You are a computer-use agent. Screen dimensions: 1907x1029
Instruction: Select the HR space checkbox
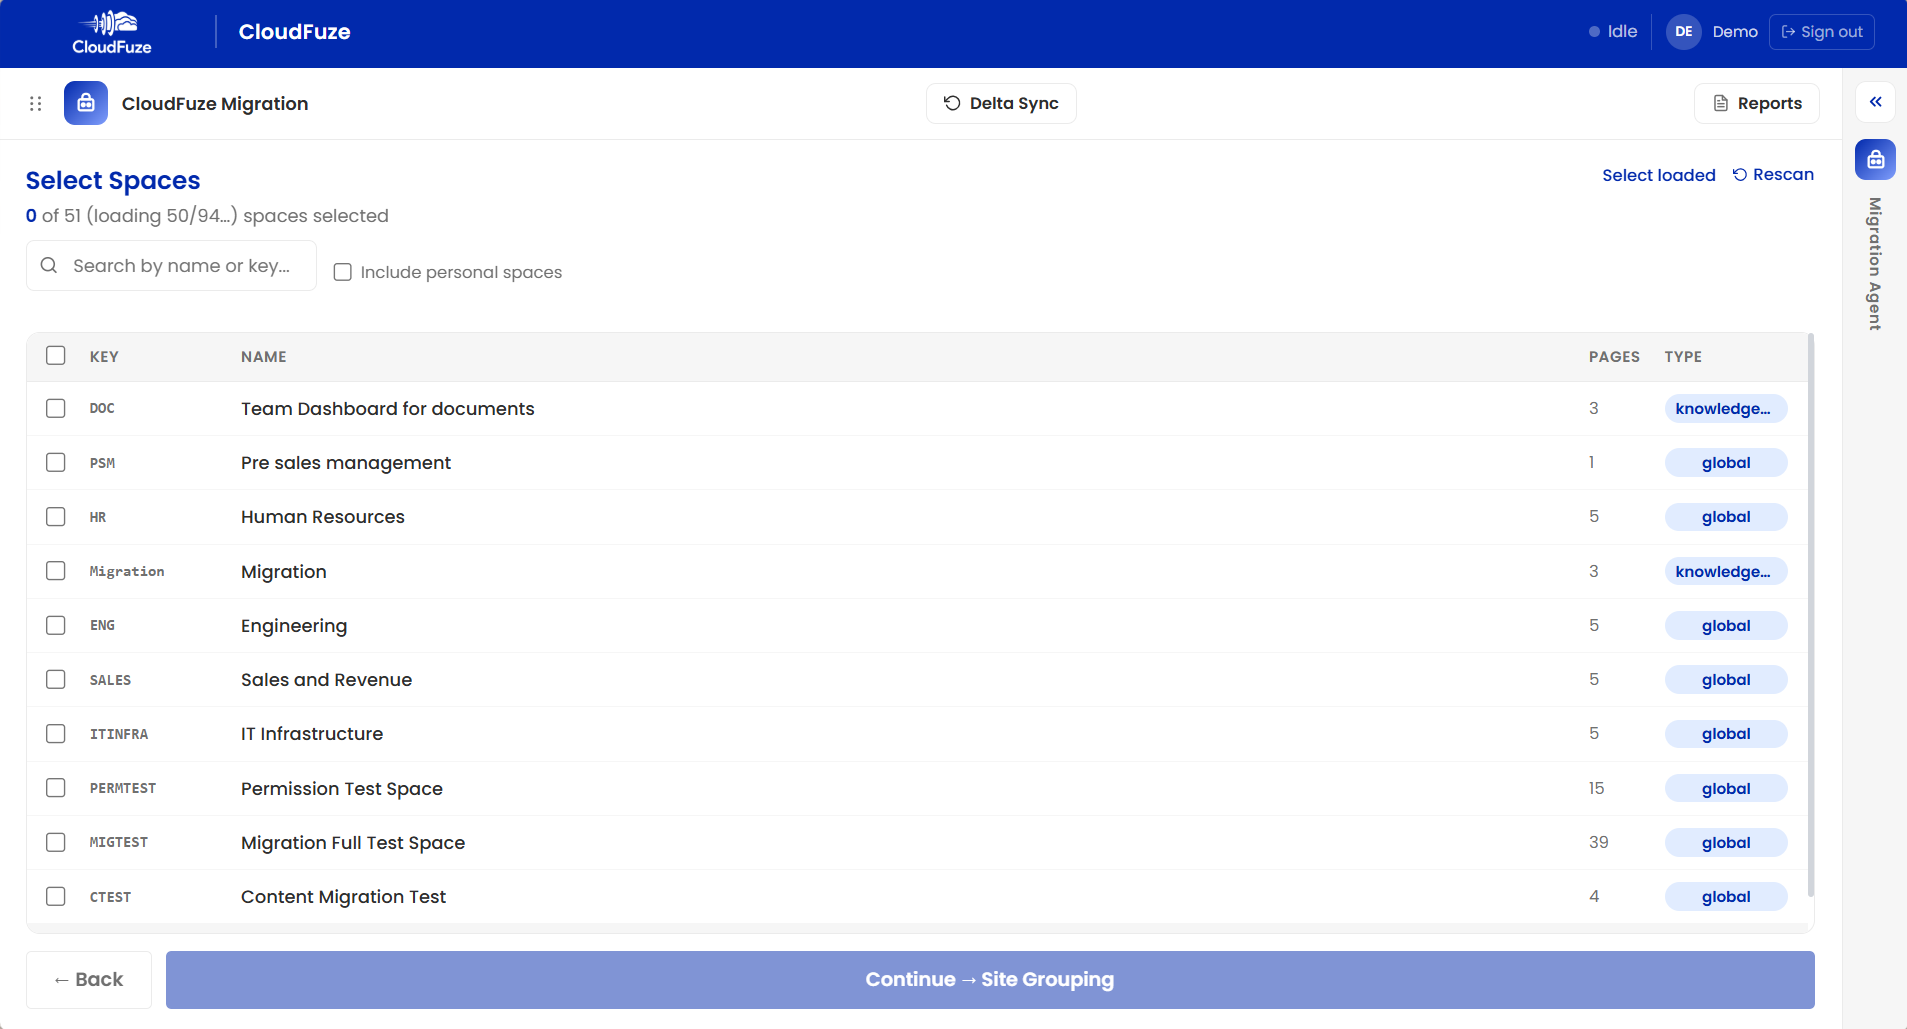pos(56,516)
